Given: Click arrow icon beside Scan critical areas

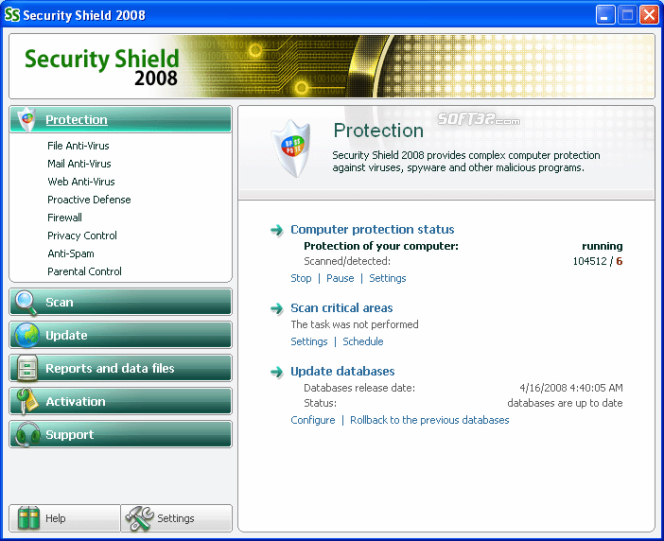Looking at the screenshot, I should click(x=277, y=308).
